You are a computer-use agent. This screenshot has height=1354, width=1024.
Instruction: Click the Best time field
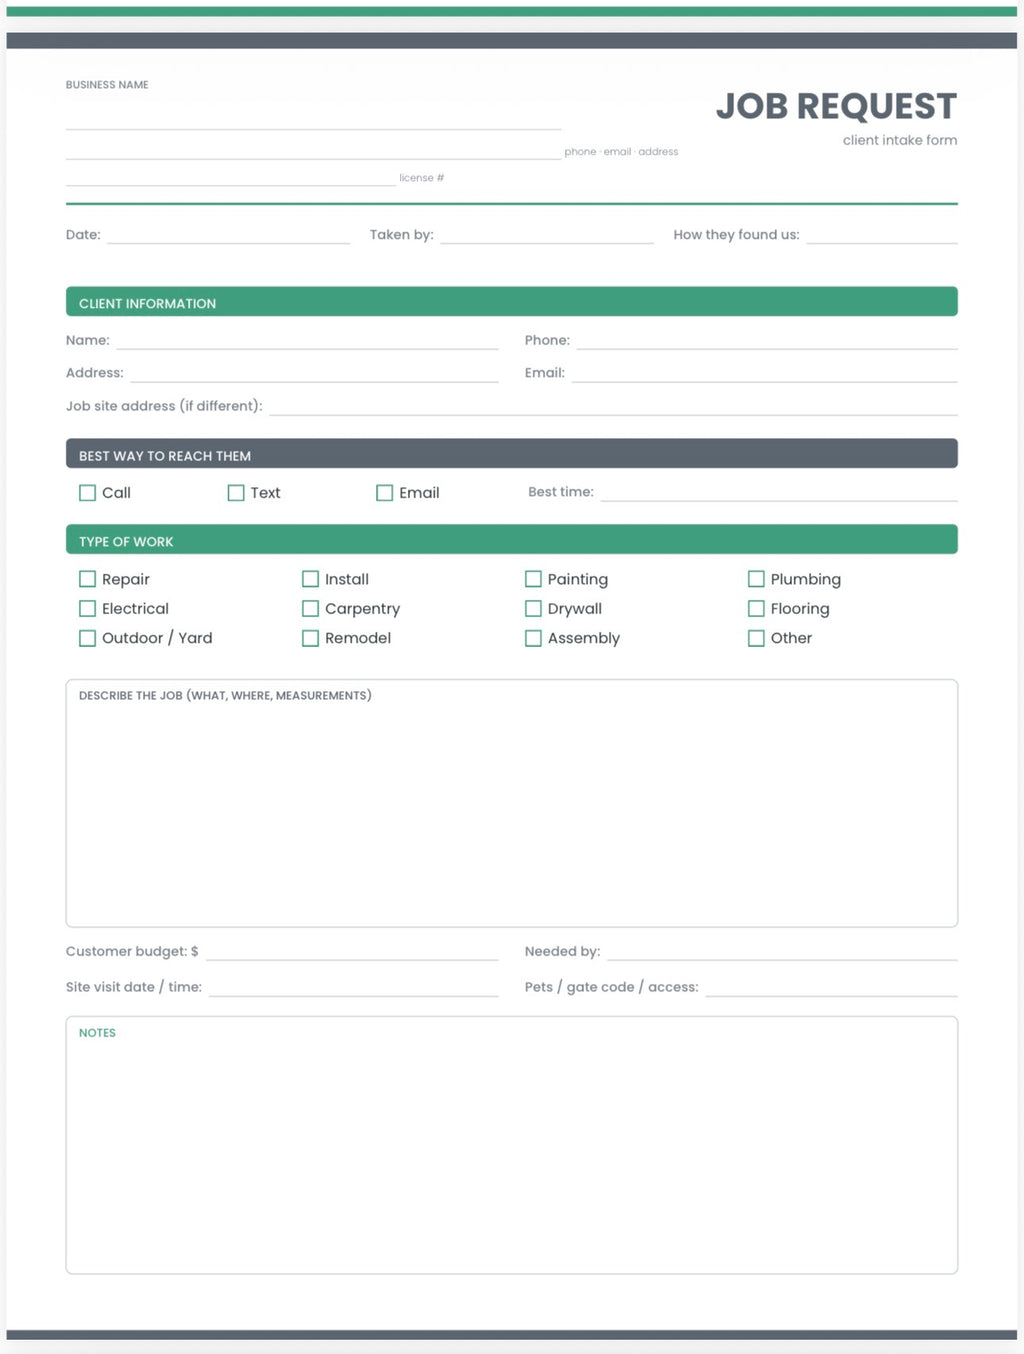(x=779, y=491)
